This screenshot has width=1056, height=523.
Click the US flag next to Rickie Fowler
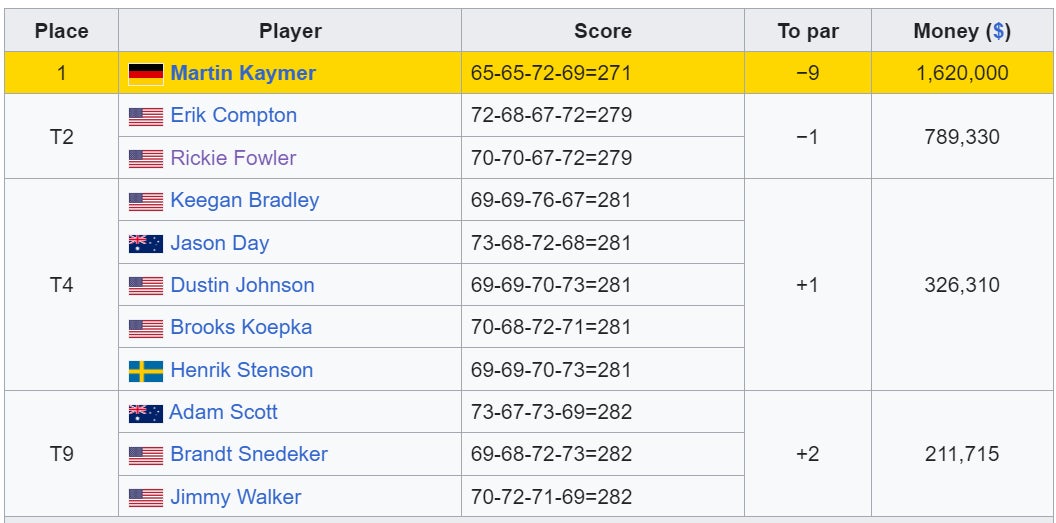146,158
